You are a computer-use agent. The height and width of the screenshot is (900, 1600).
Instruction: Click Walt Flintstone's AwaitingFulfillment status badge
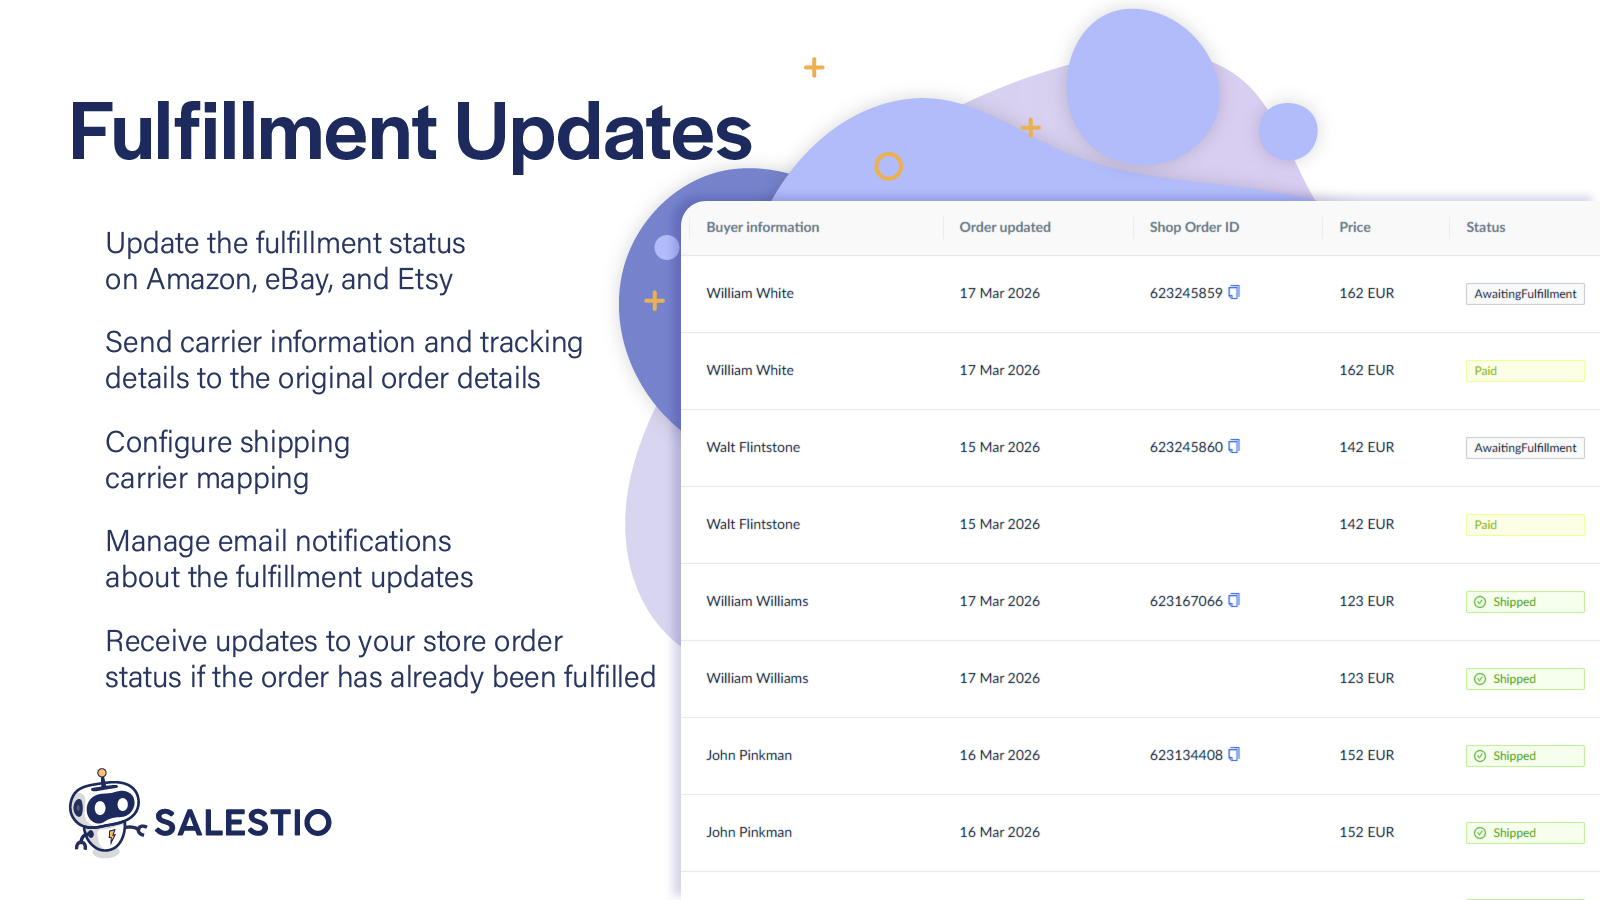[x=1524, y=448]
